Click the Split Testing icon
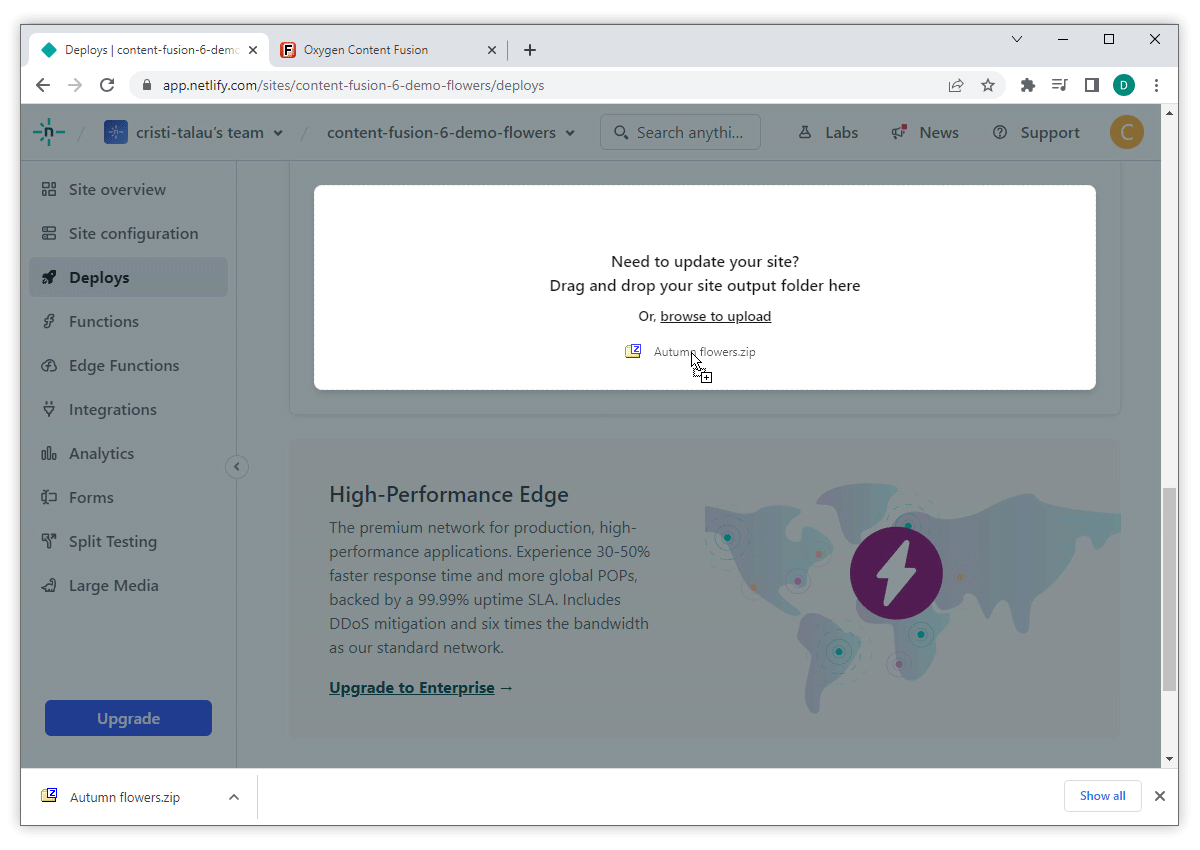 49,541
